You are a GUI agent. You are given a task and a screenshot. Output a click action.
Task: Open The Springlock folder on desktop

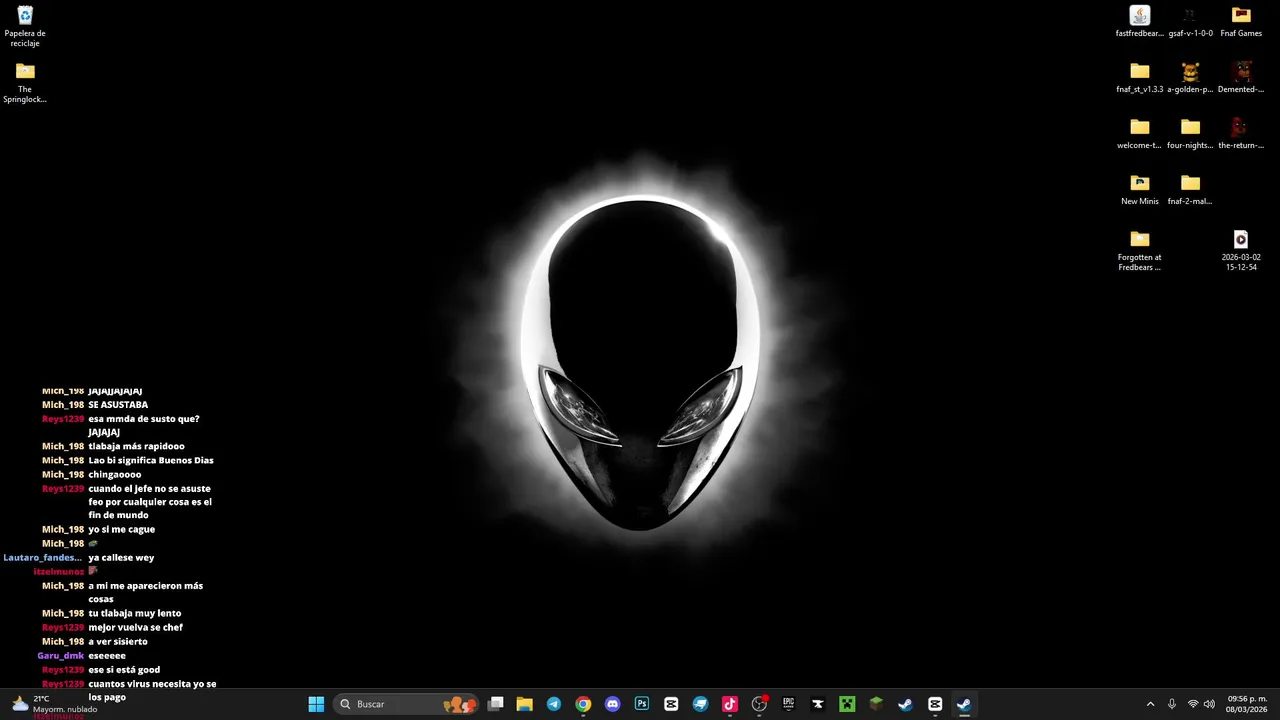[25, 82]
